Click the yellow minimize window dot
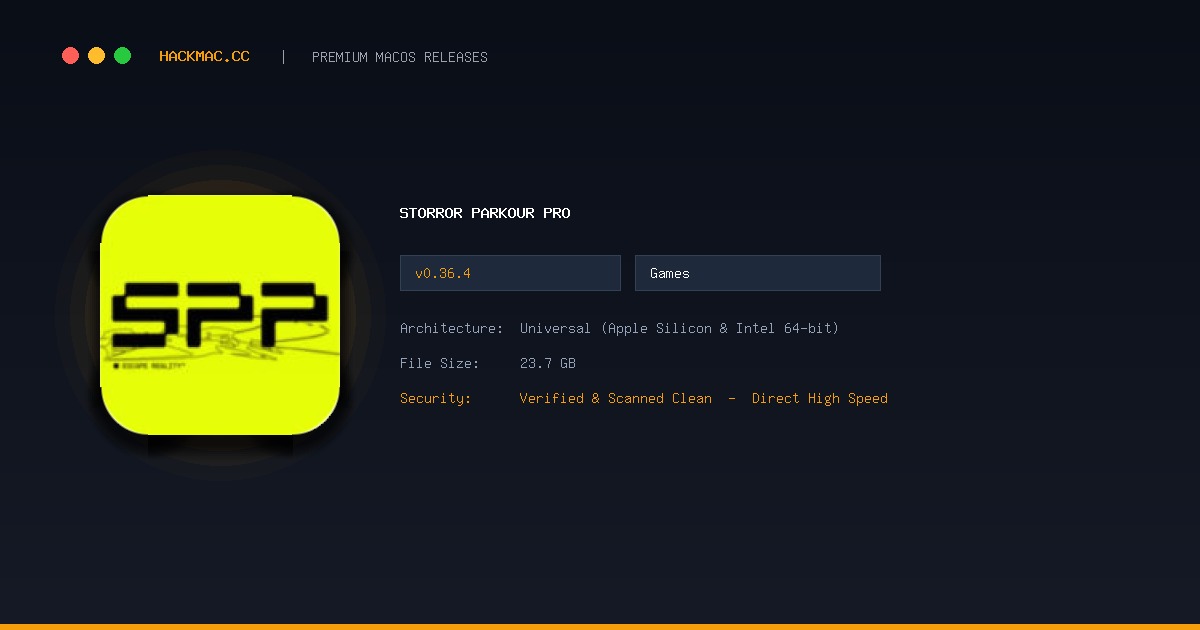Screen dimensions: 1200x630 click(x=96, y=56)
